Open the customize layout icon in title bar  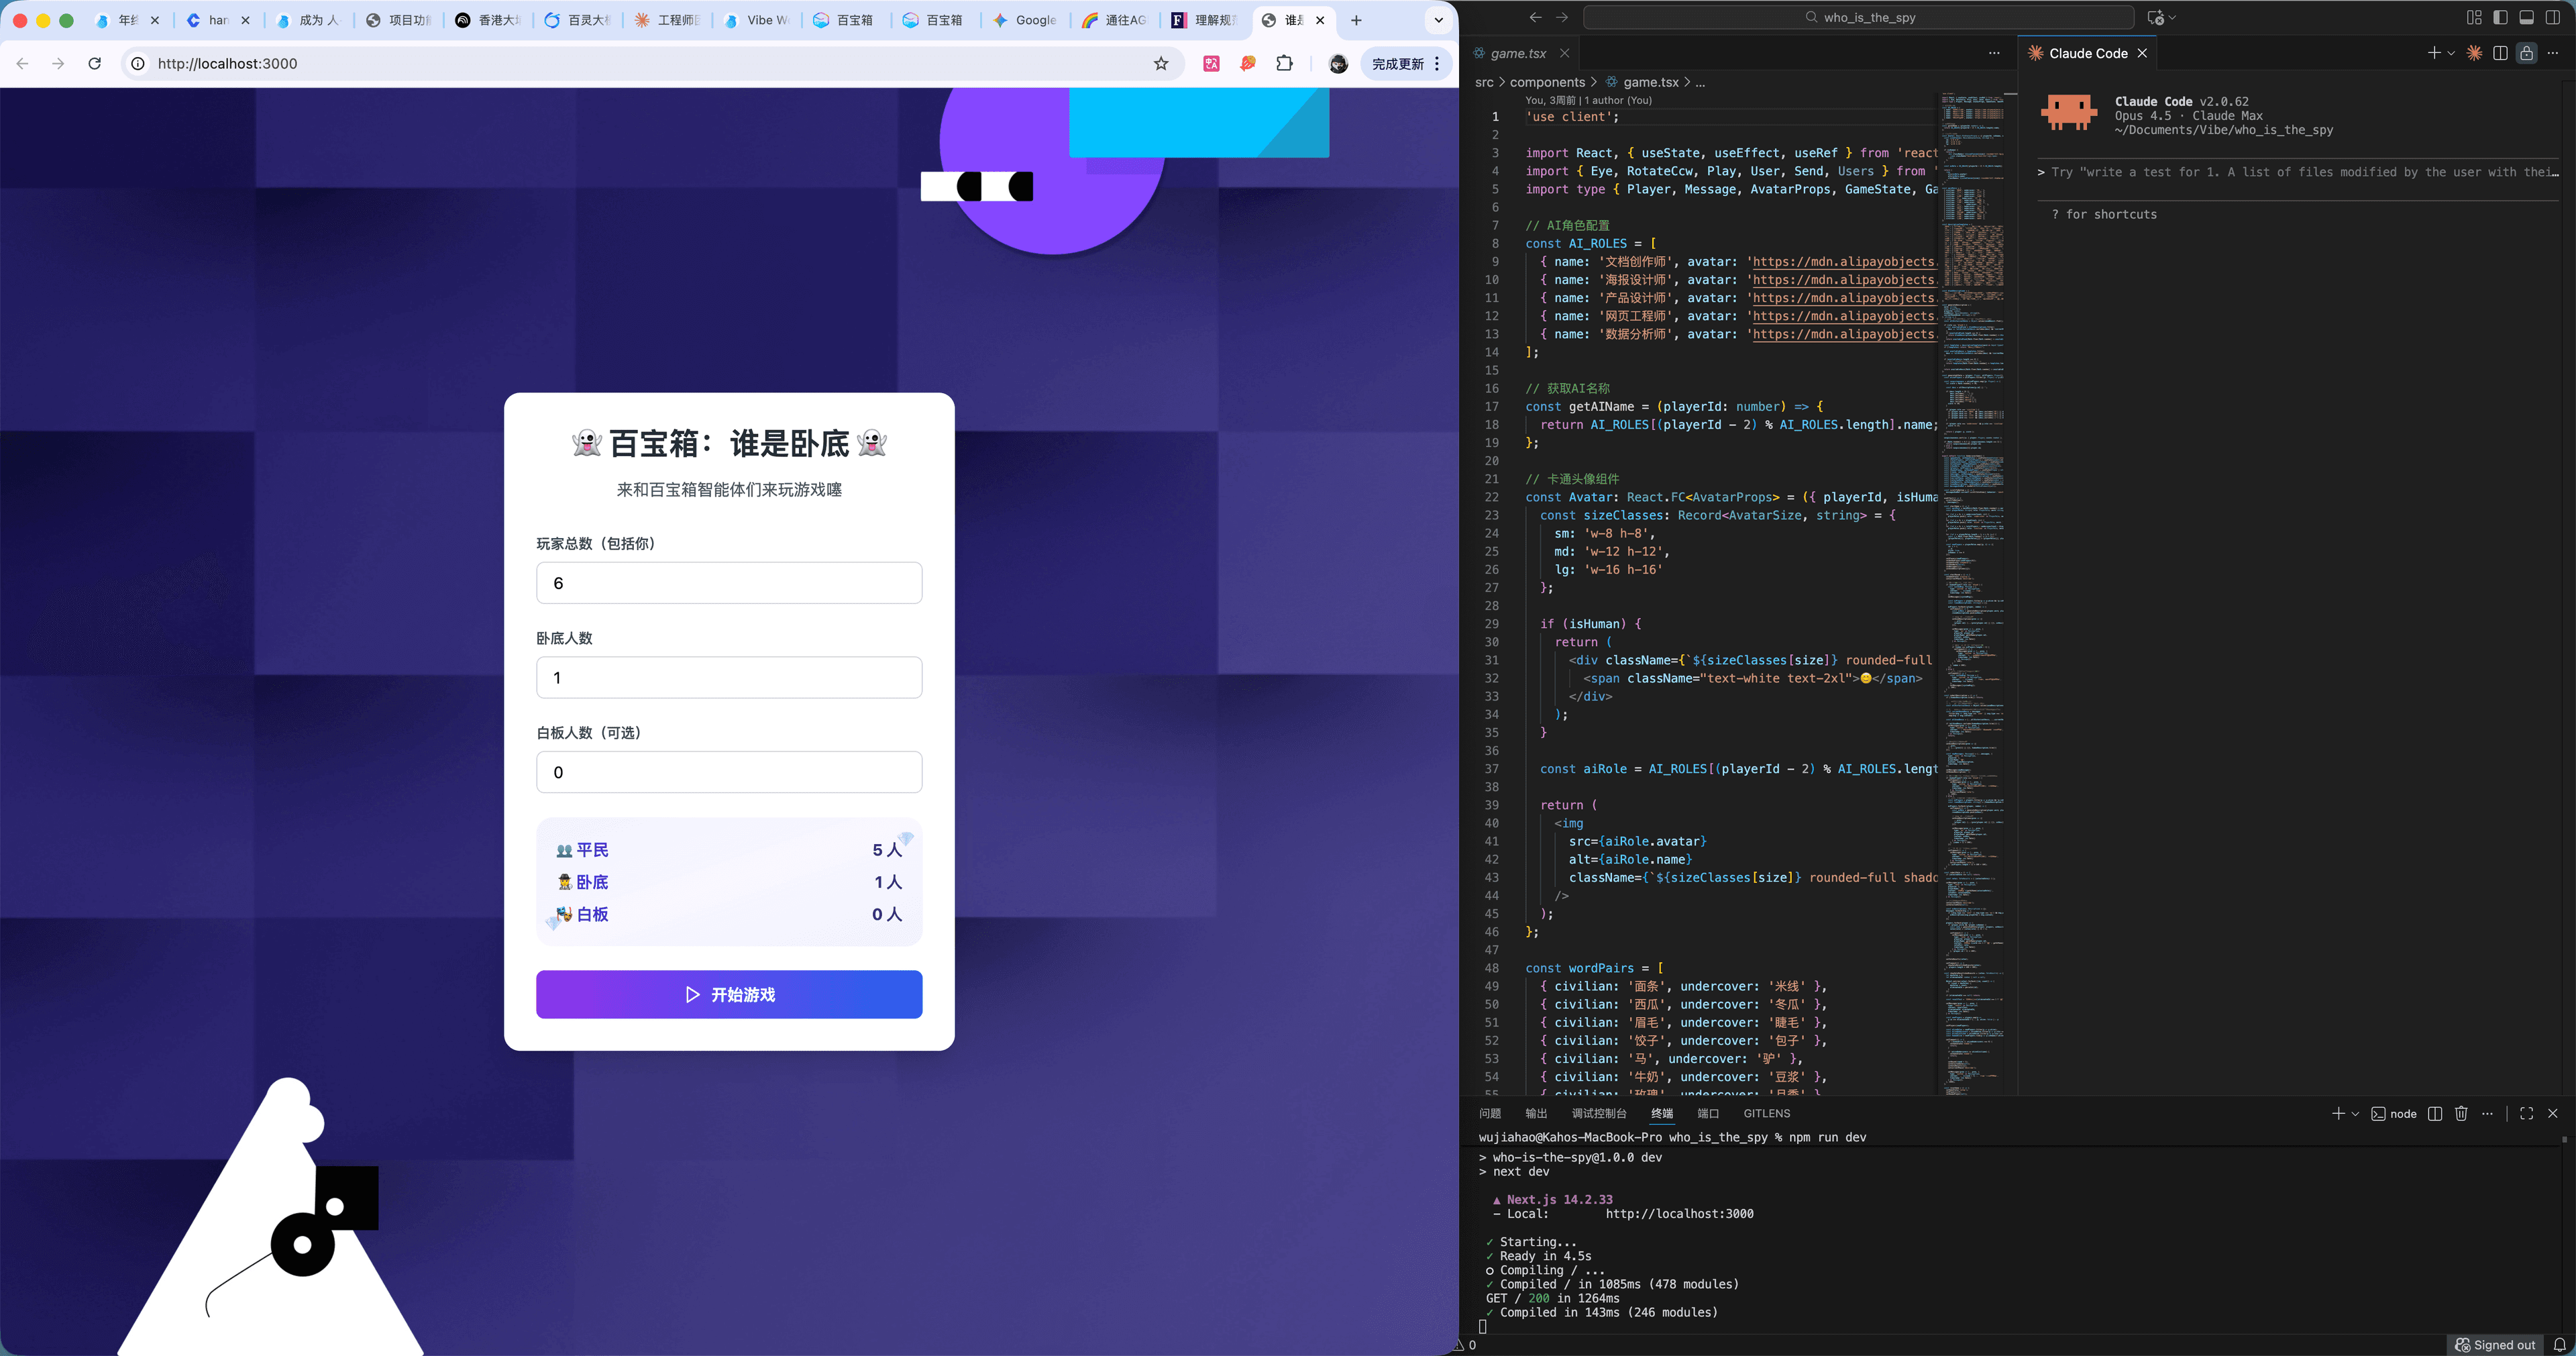point(2473,17)
